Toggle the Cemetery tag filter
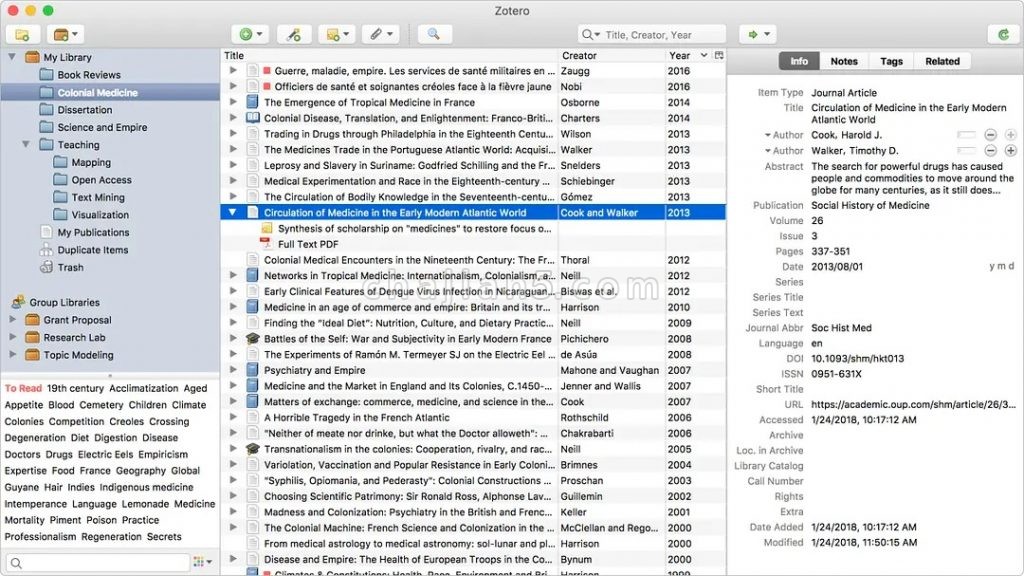This screenshot has width=1024, height=576. coord(101,405)
